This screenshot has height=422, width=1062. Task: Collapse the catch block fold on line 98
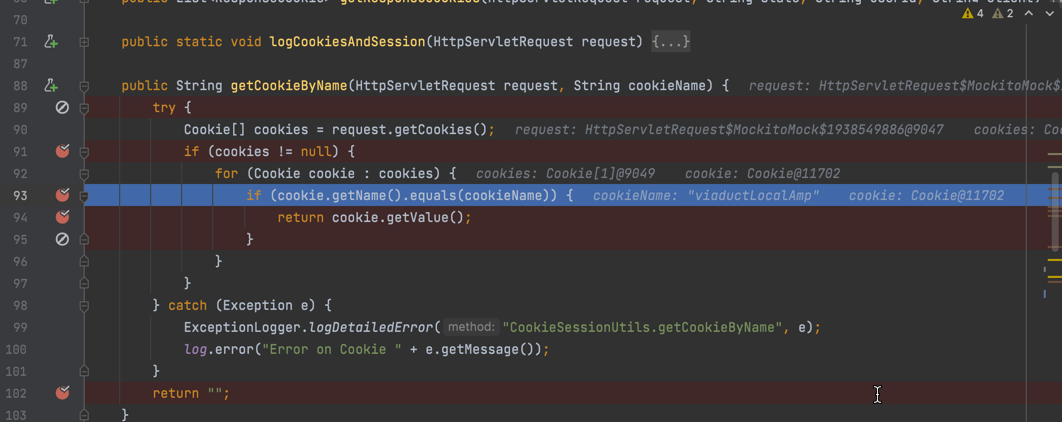pos(84,305)
